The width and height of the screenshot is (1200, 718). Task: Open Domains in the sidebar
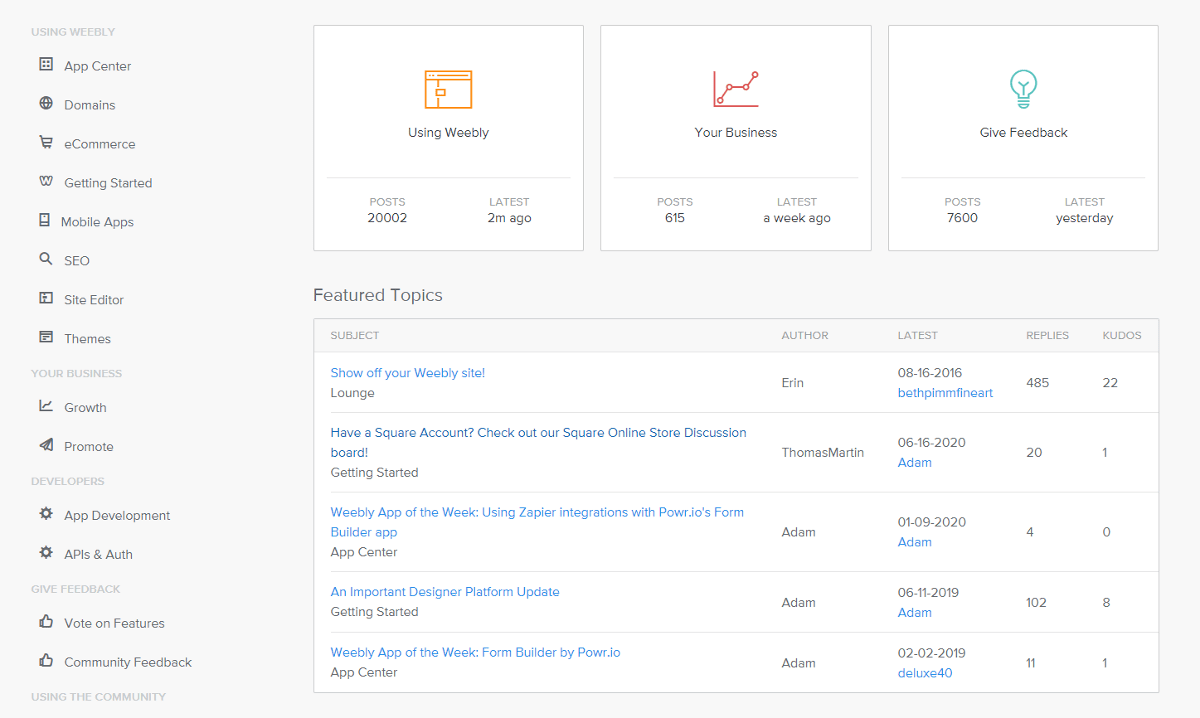tap(90, 105)
